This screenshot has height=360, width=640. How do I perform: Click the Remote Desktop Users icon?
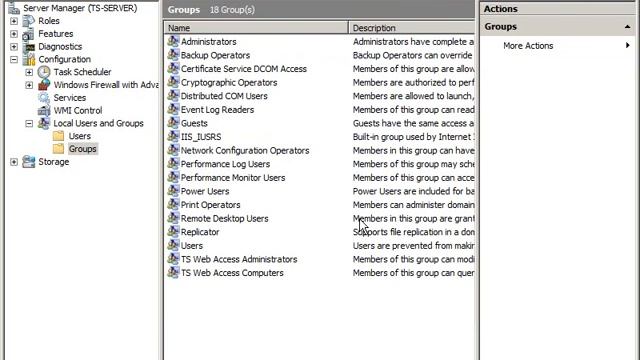(173, 218)
